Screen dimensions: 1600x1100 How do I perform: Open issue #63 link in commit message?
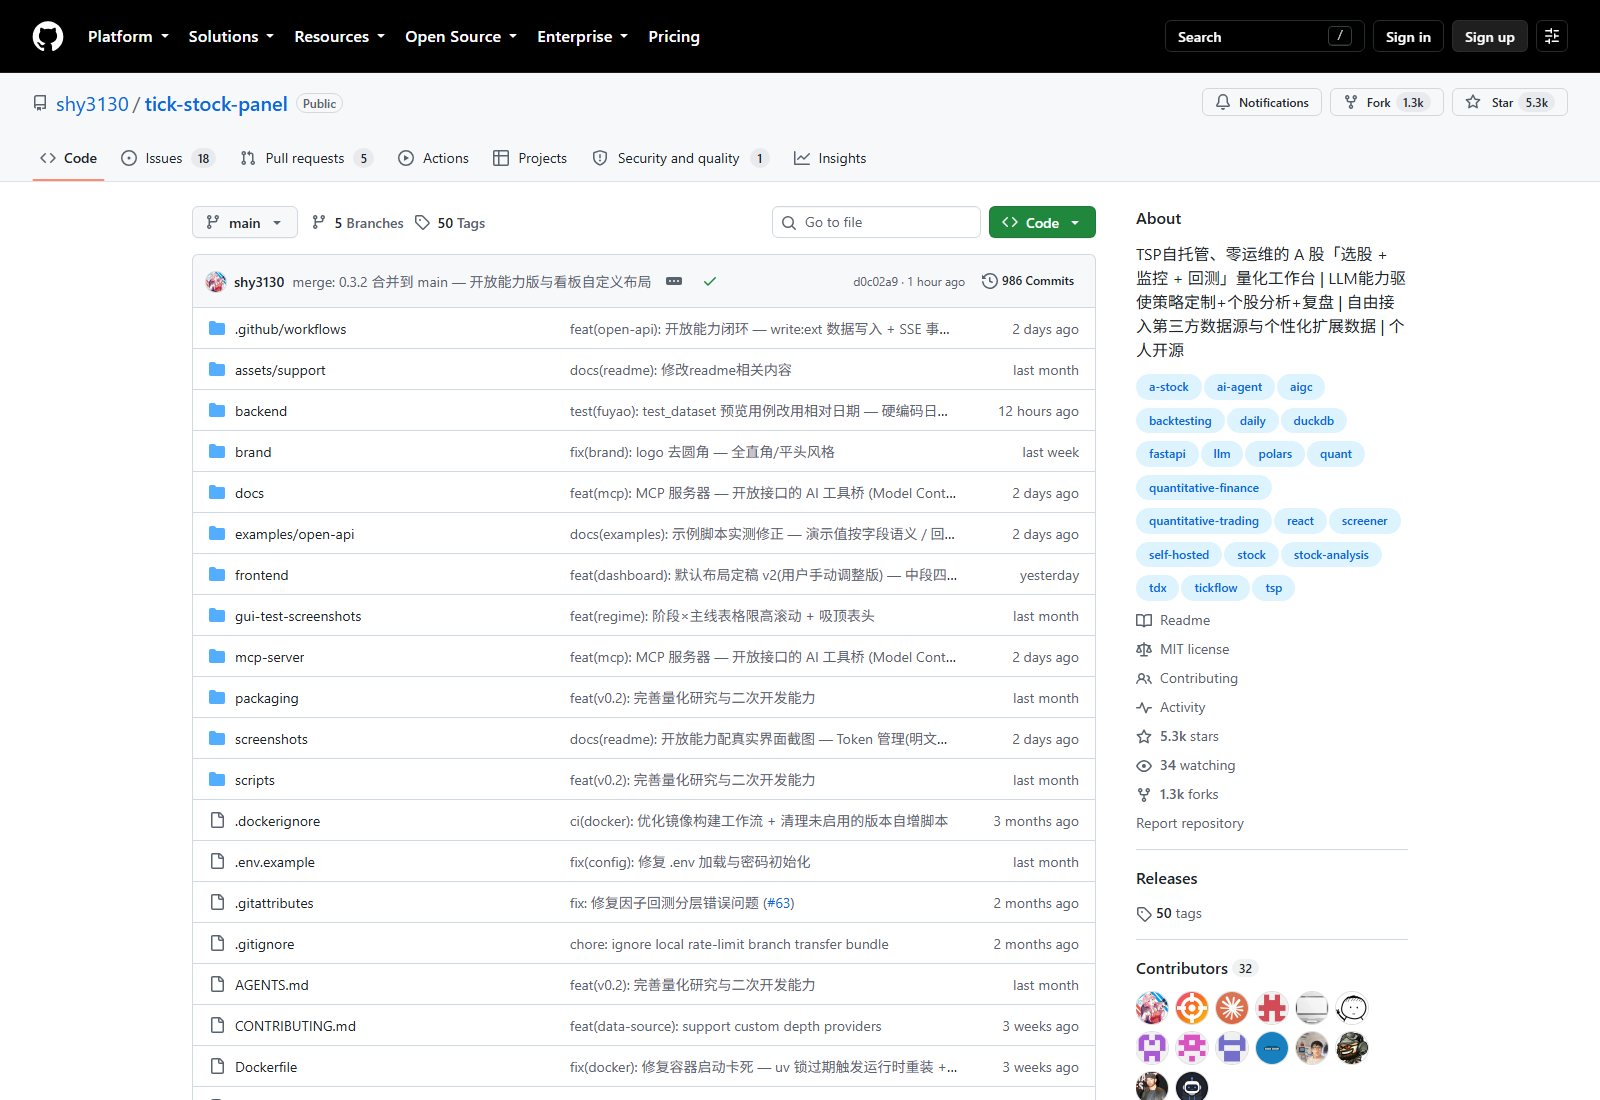778,903
